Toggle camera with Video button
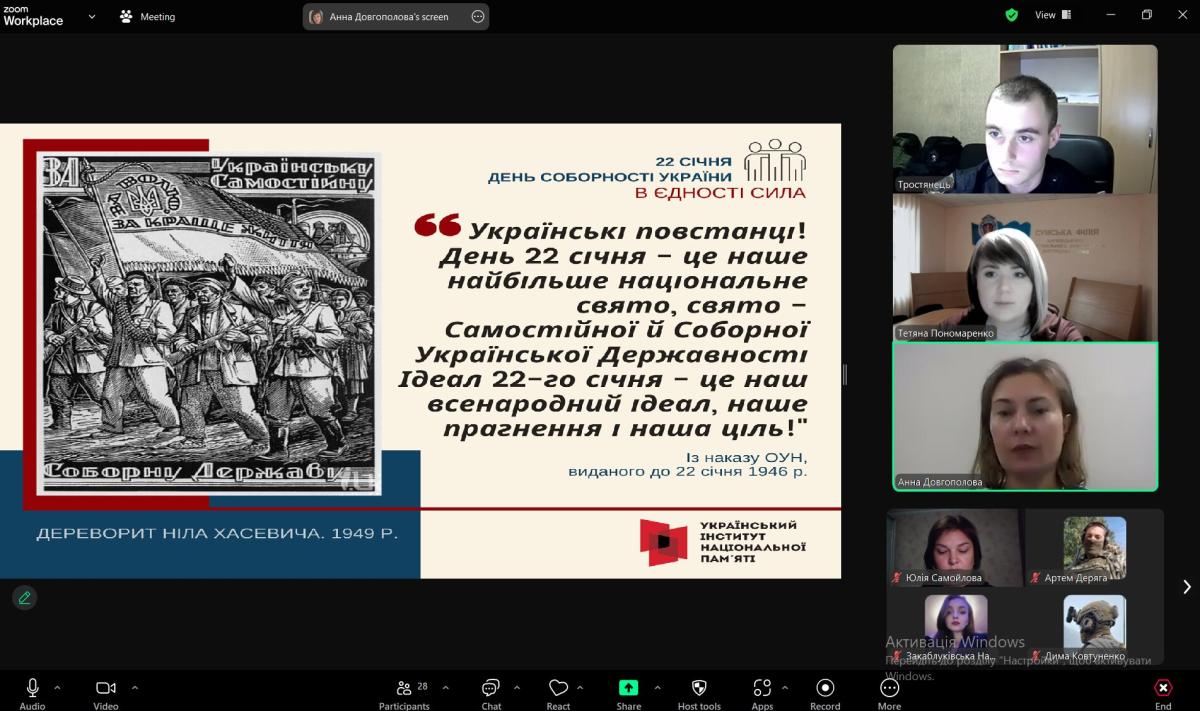Screen dimensions: 1200x711 pyautogui.click(x=105, y=689)
